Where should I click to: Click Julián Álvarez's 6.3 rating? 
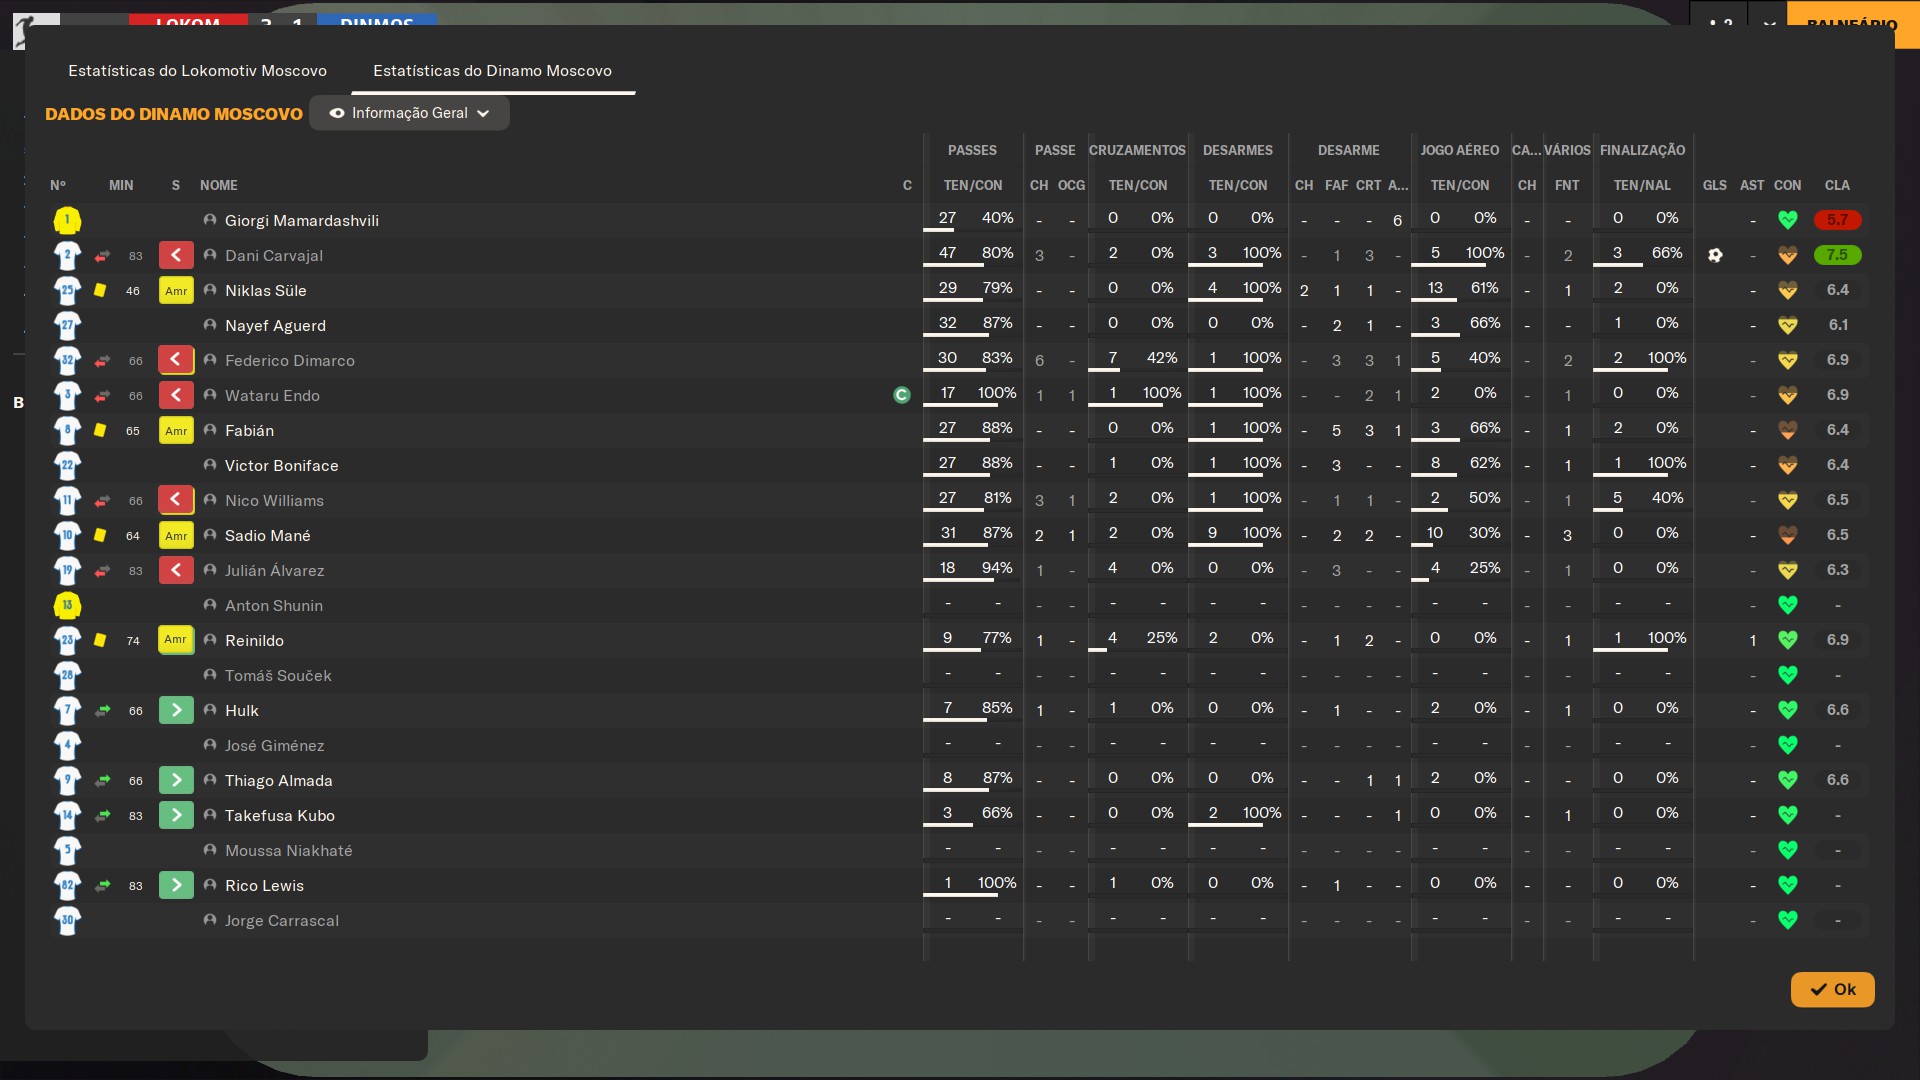click(1837, 570)
